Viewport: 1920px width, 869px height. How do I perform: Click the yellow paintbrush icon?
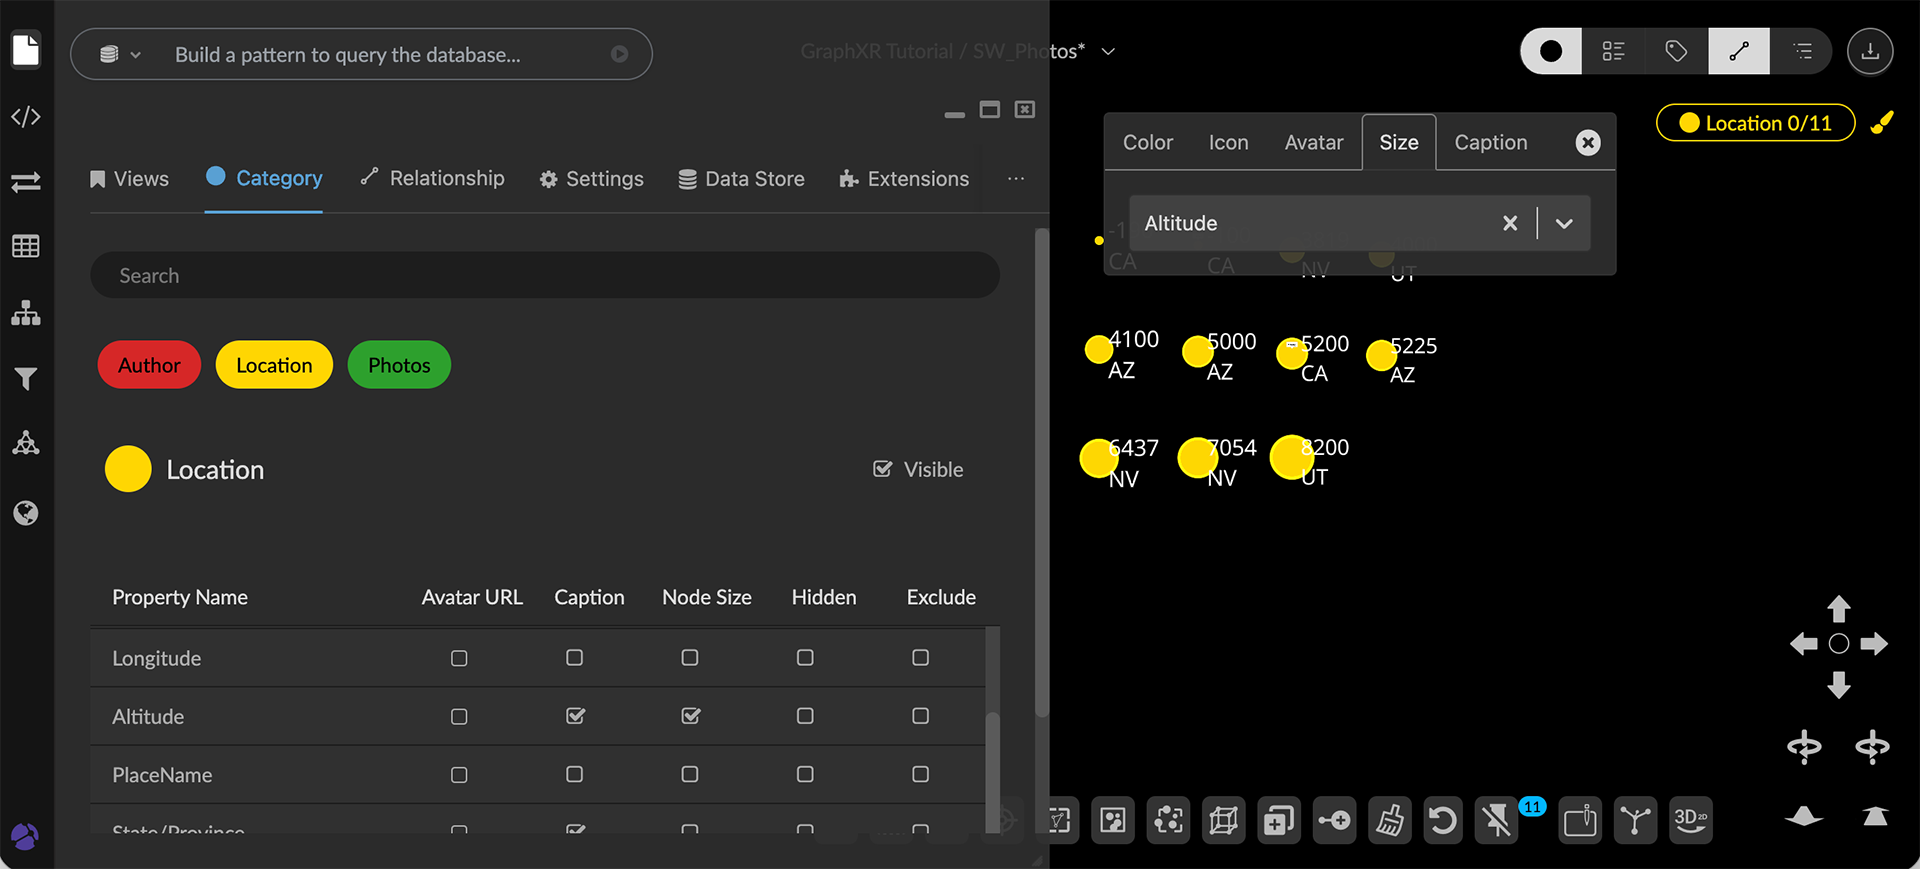(1882, 123)
